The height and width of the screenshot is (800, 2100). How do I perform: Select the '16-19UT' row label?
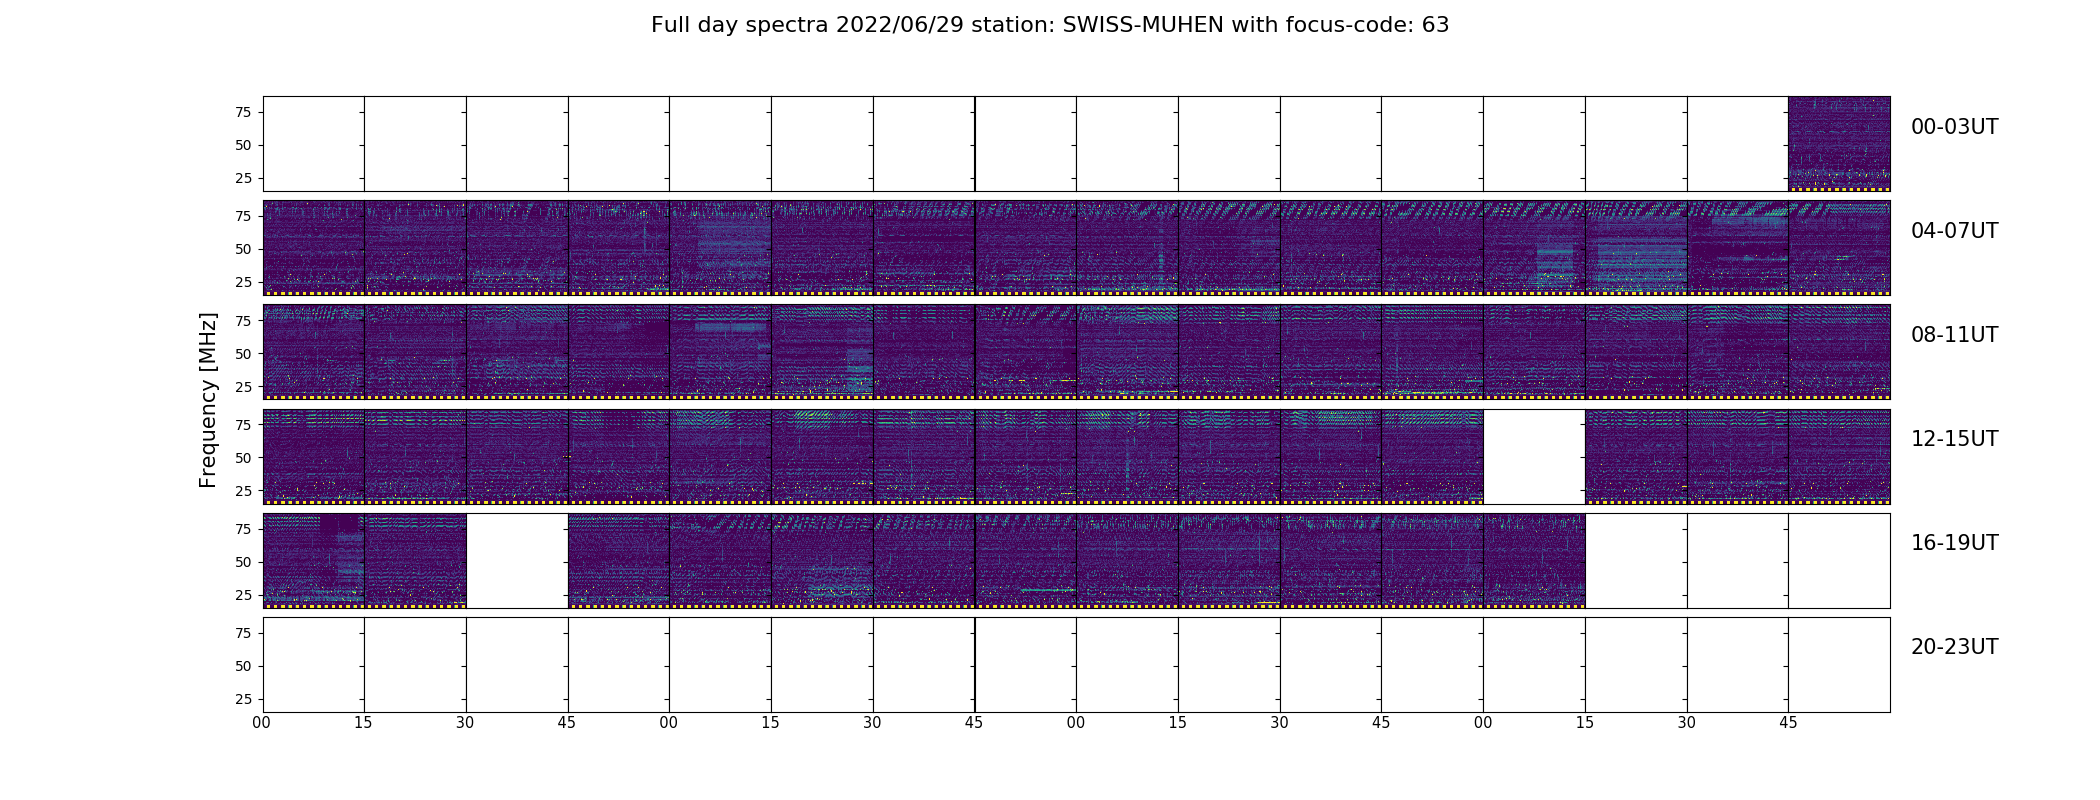1954,543
